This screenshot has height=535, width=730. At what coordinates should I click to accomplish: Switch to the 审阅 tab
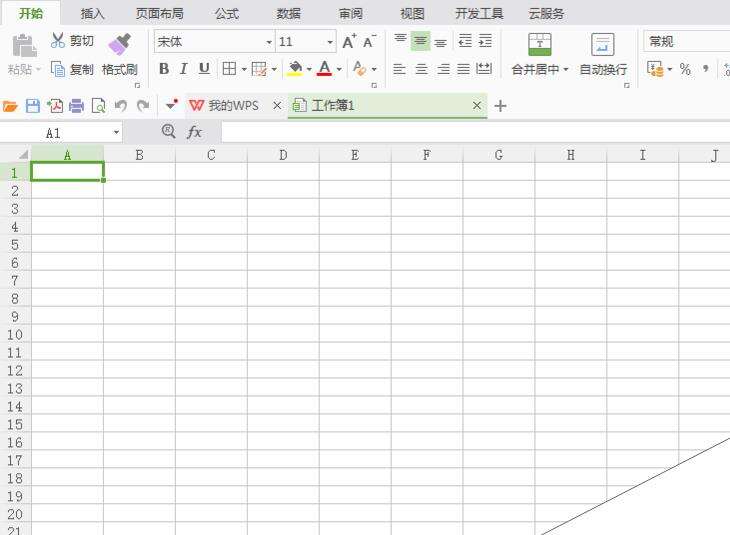351,14
